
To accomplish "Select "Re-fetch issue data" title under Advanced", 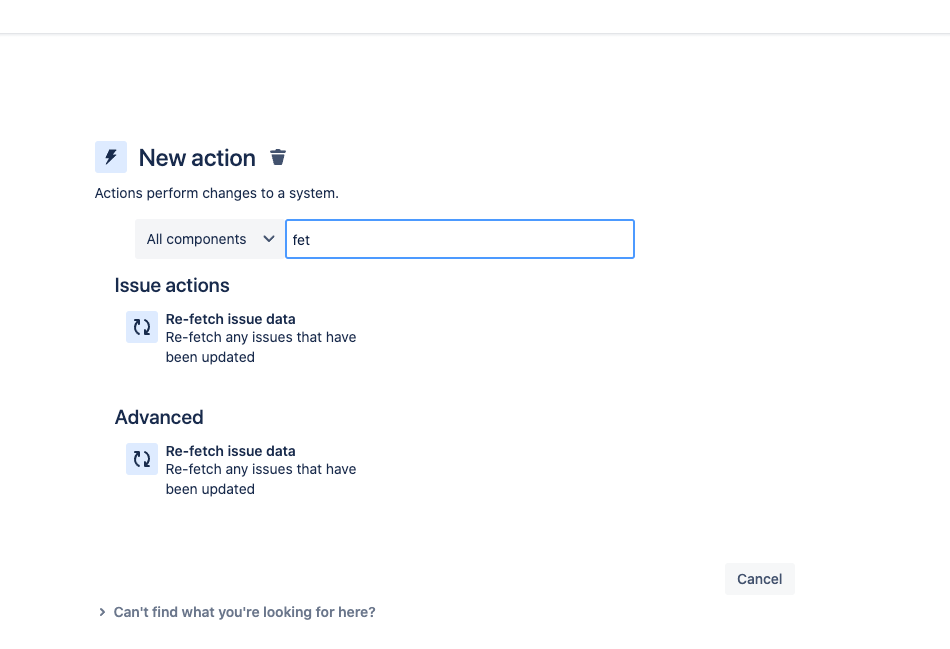I will tap(231, 451).
